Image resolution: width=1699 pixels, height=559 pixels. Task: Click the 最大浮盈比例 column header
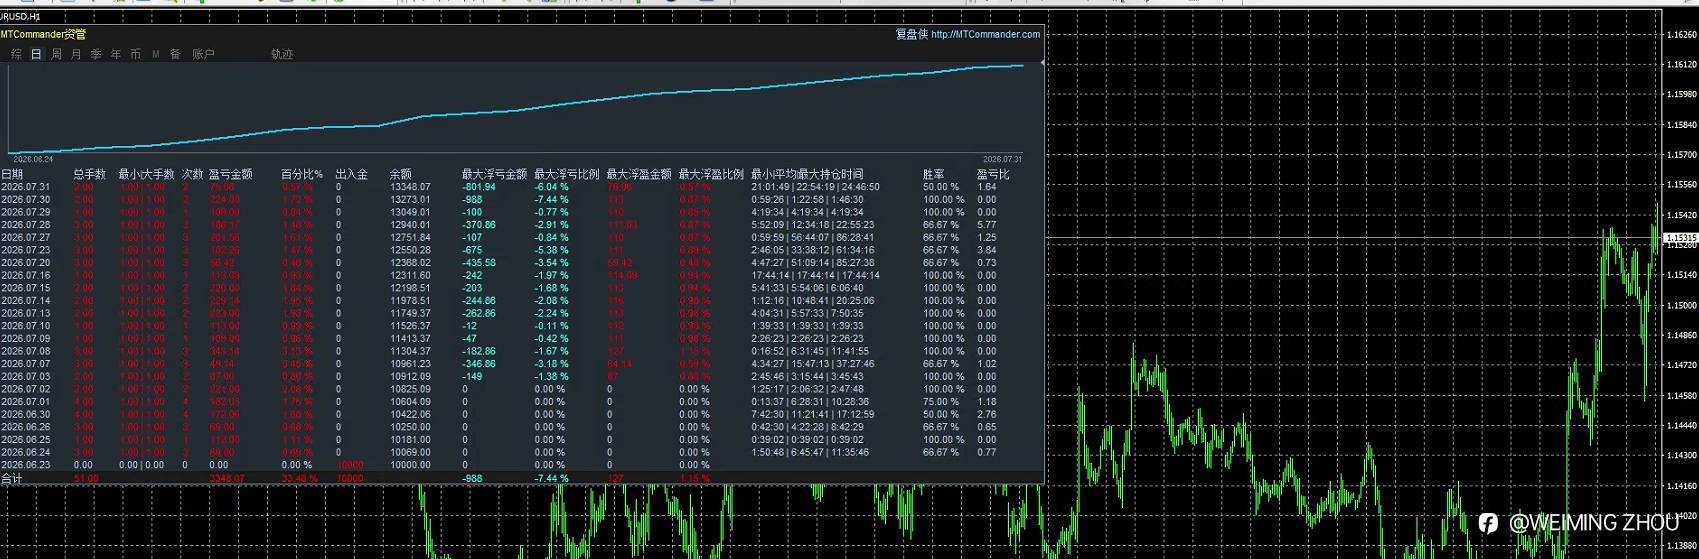click(711, 174)
